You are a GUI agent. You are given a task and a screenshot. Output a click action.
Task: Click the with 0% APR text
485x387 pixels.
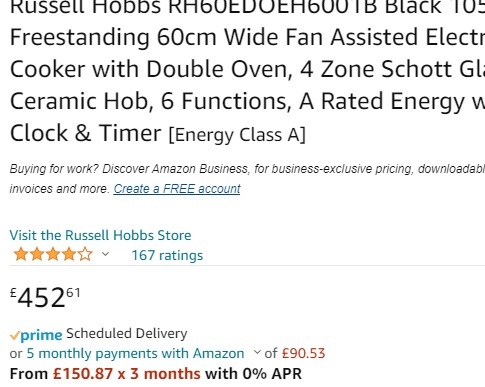click(253, 374)
